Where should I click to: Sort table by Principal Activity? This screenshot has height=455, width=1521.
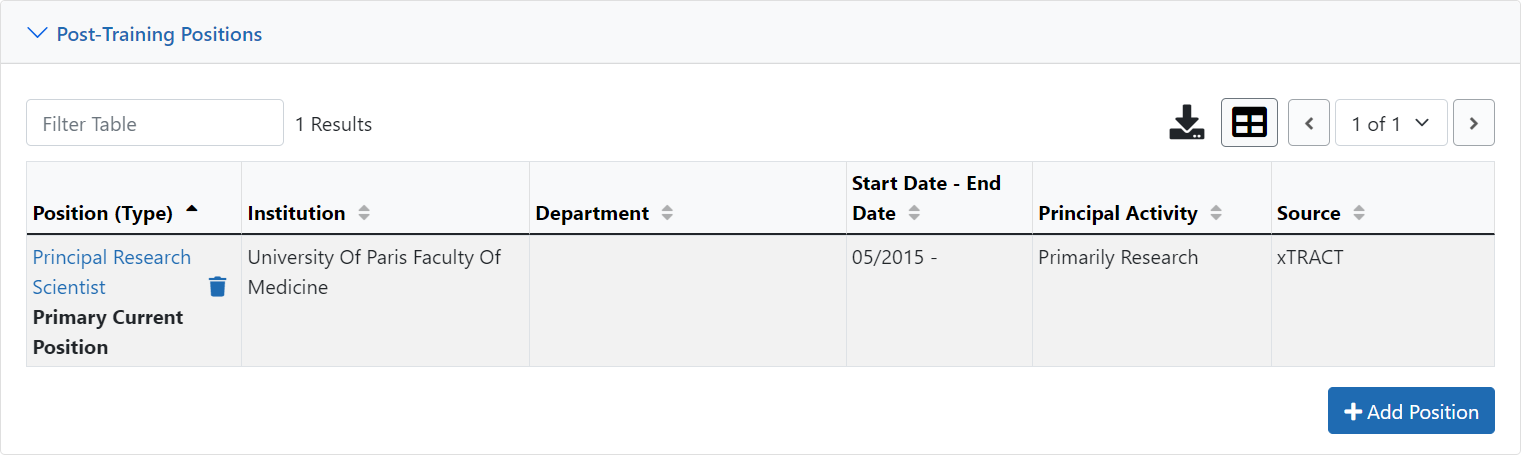1216,213
